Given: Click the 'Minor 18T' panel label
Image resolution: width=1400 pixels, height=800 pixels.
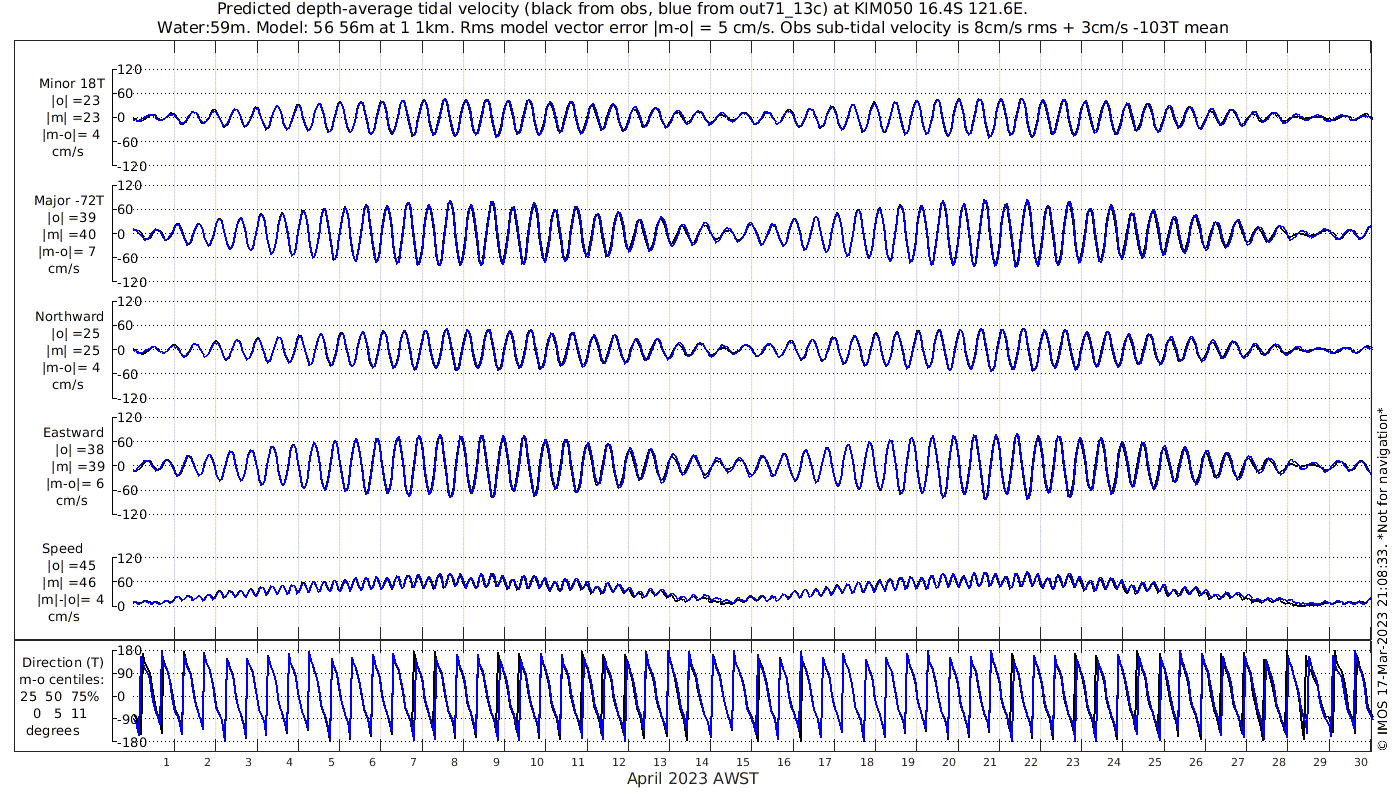Looking at the screenshot, I should (x=71, y=84).
